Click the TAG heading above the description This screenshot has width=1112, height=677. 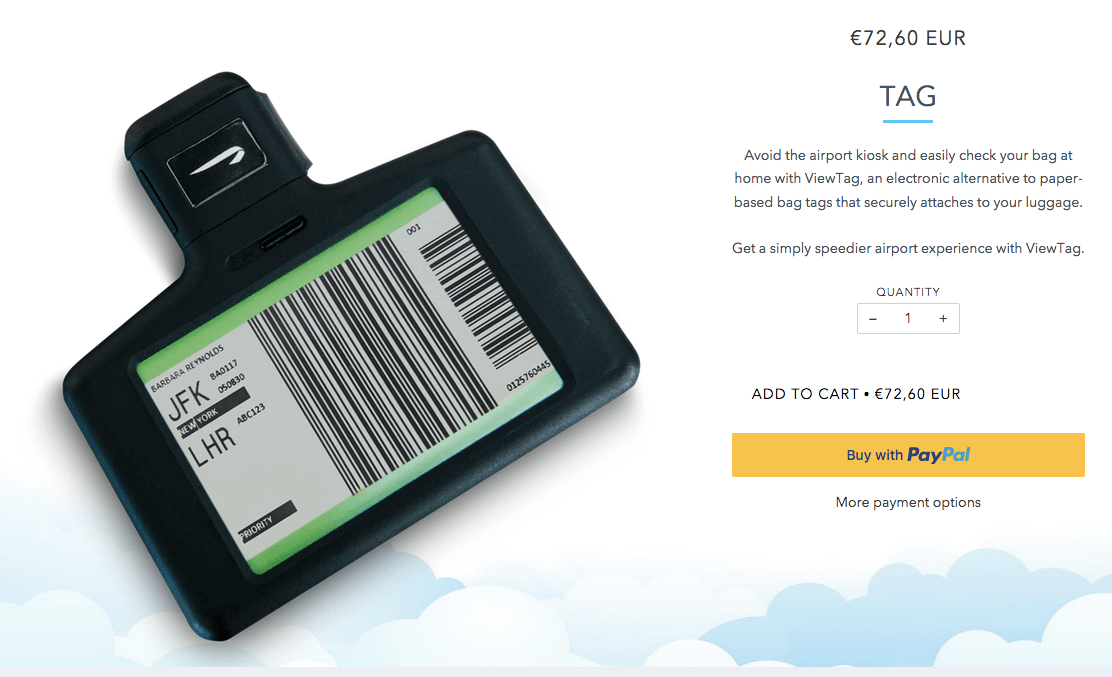907,97
